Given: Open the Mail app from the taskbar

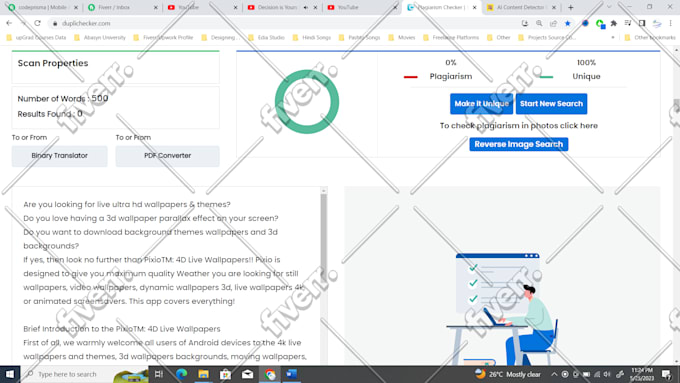Looking at the screenshot, I should [x=248, y=374].
